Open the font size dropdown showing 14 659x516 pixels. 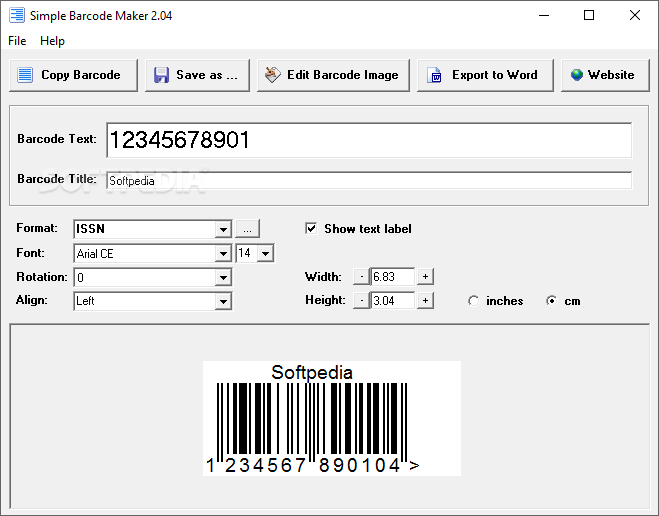click(266, 253)
